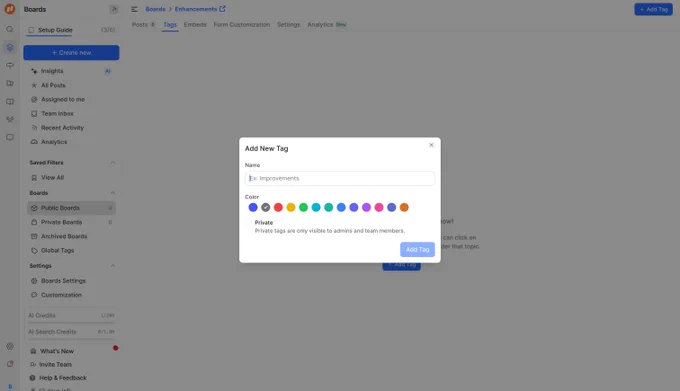Switch to the Posts tab
This screenshot has width=680, height=391.
143,25
